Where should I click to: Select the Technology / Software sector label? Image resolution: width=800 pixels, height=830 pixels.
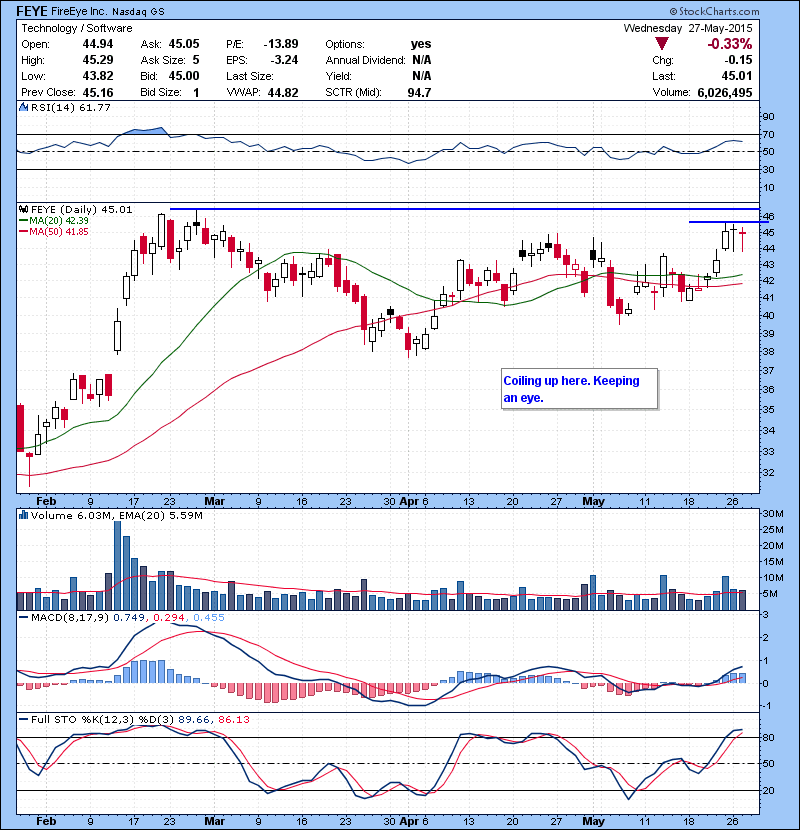(x=77, y=28)
